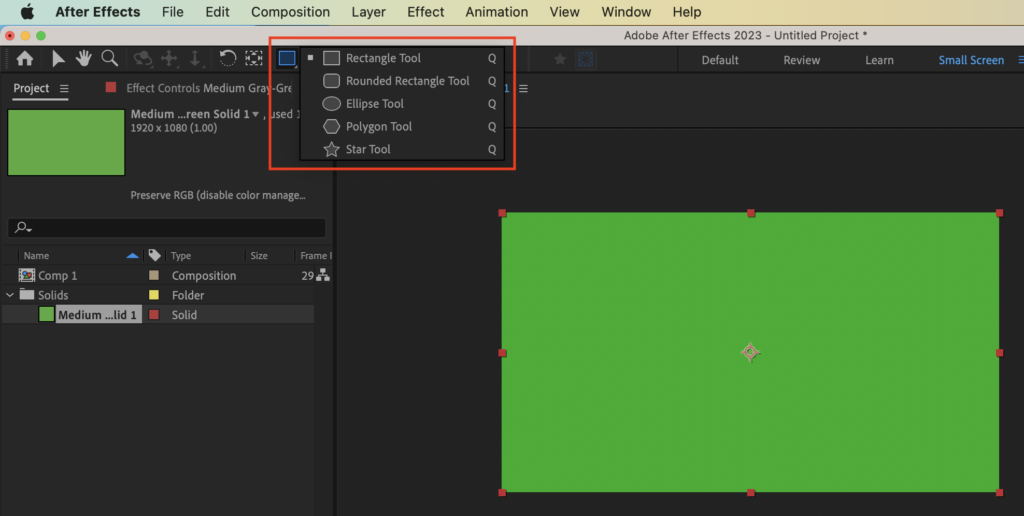
Task: Select Rounded Rectangle Tool in the flyout
Action: coord(407,81)
